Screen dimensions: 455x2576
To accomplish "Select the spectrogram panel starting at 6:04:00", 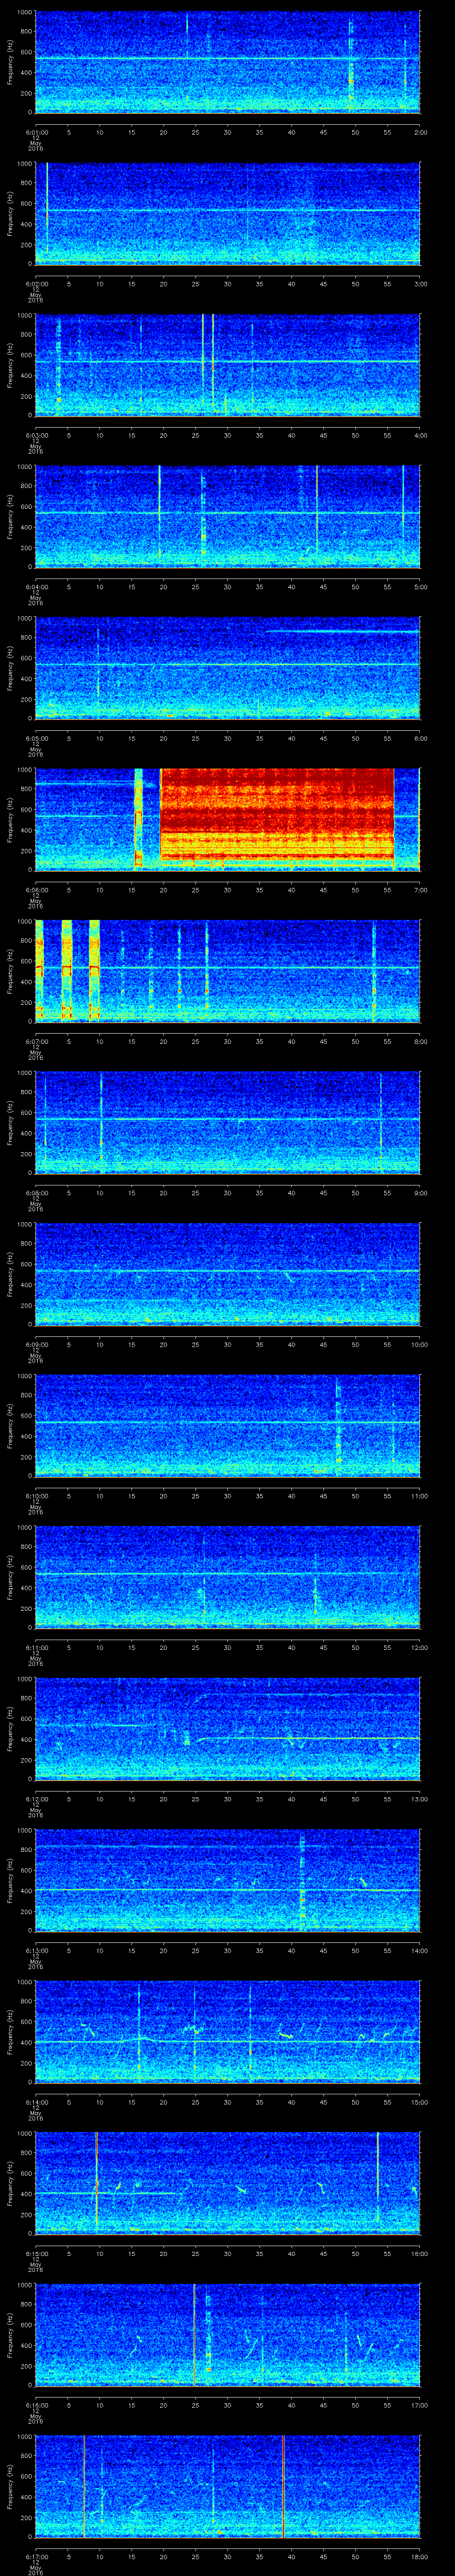I will 227,517.
